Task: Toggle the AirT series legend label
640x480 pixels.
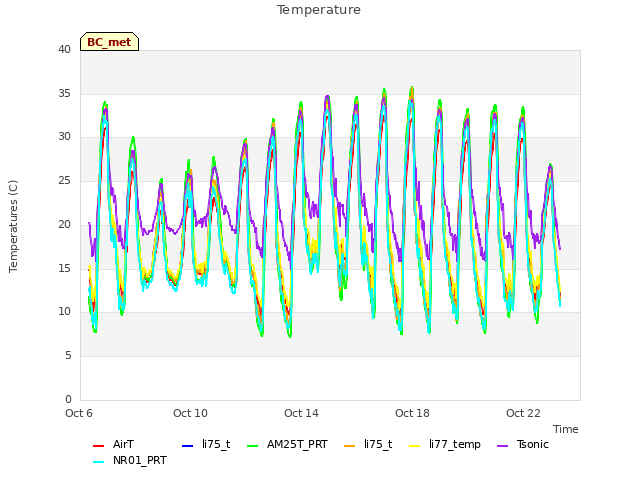Action: [x=123, y=444]
